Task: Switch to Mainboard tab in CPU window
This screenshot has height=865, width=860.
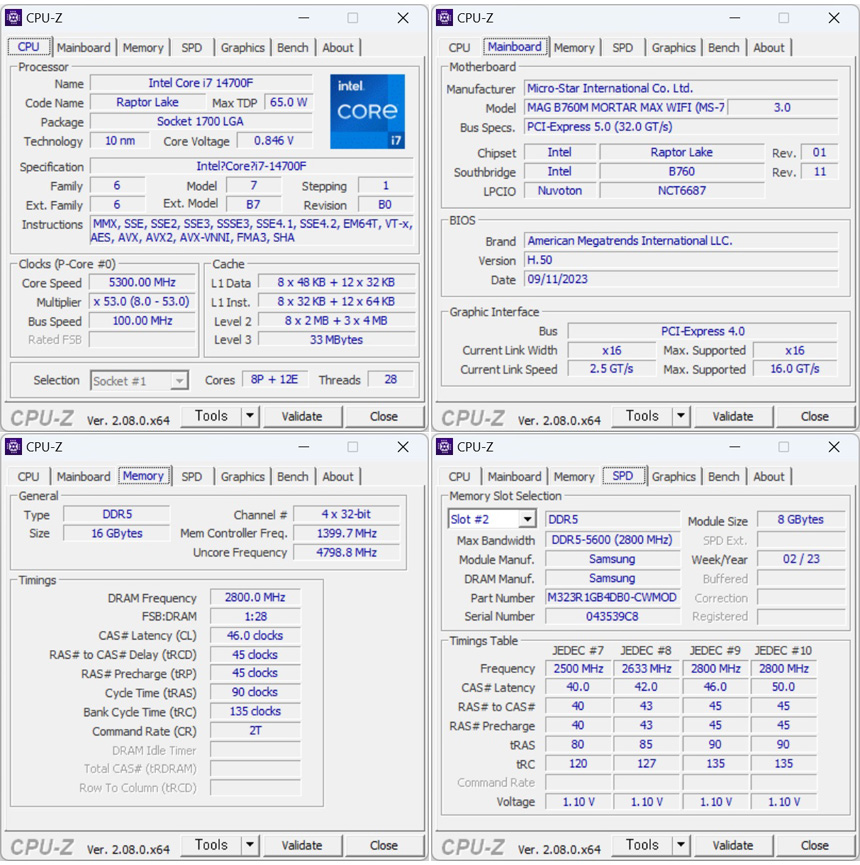Action: [83, 47]
